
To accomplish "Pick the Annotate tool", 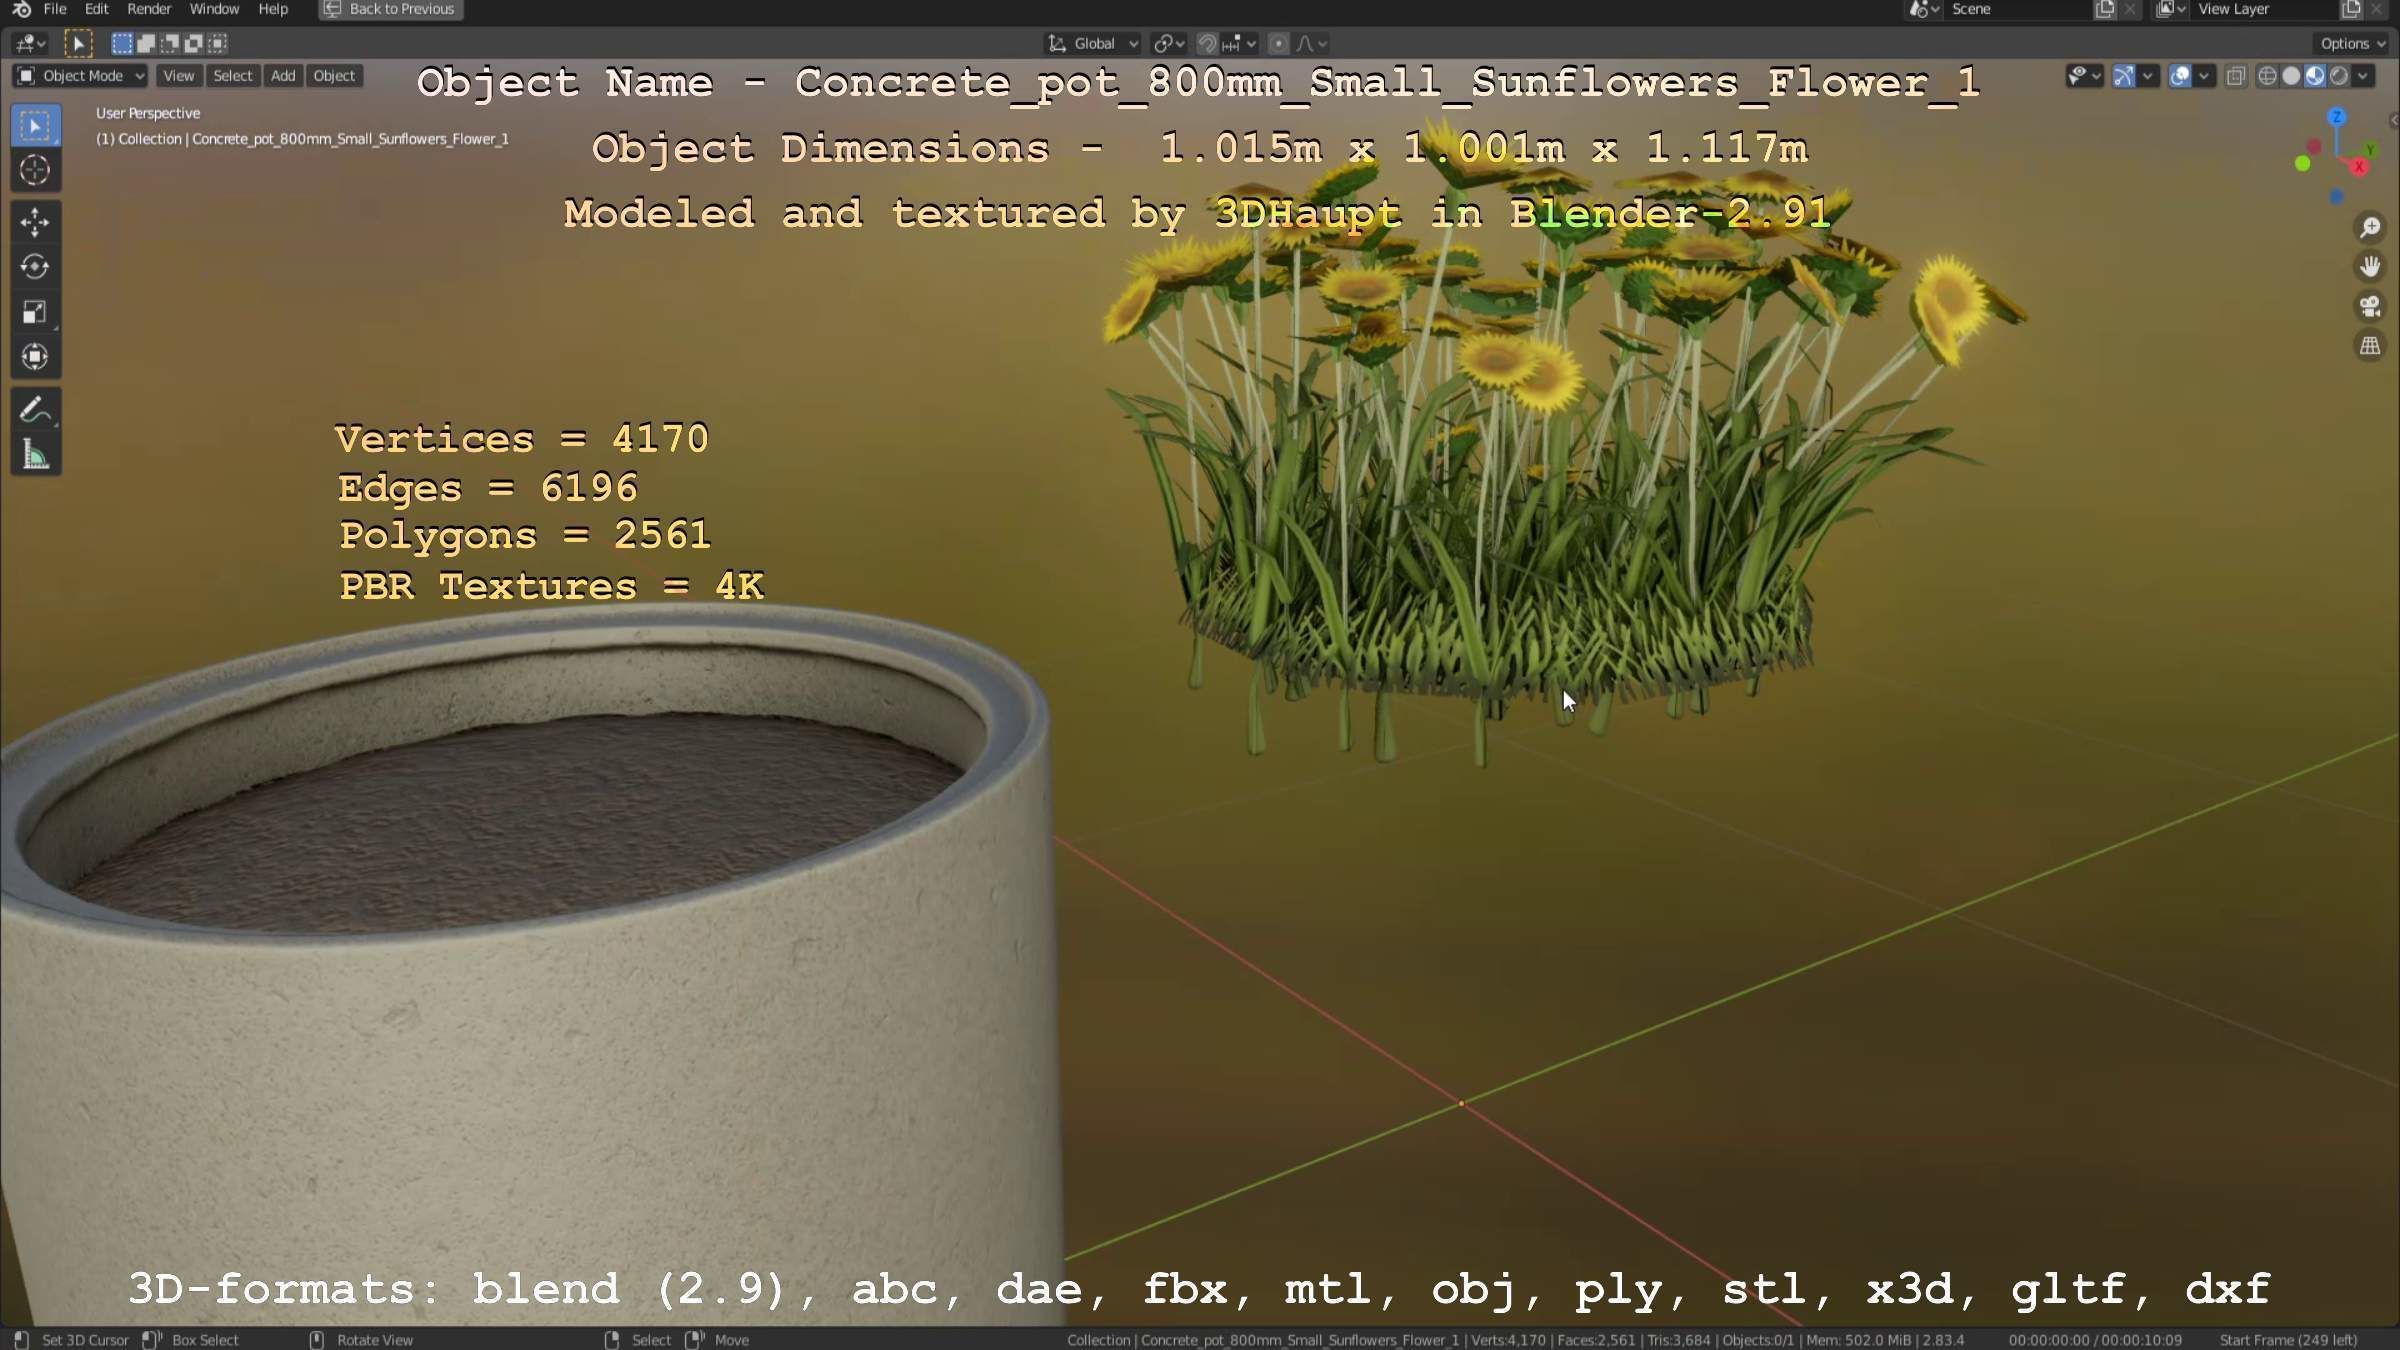I will 35,410.
